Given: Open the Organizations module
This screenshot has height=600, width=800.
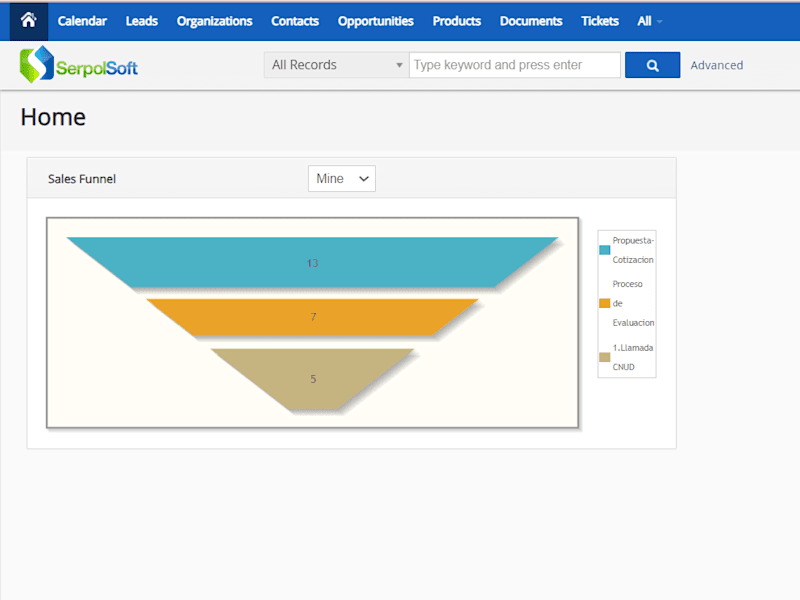Looking at the screenshot, I should coord(214,21).
